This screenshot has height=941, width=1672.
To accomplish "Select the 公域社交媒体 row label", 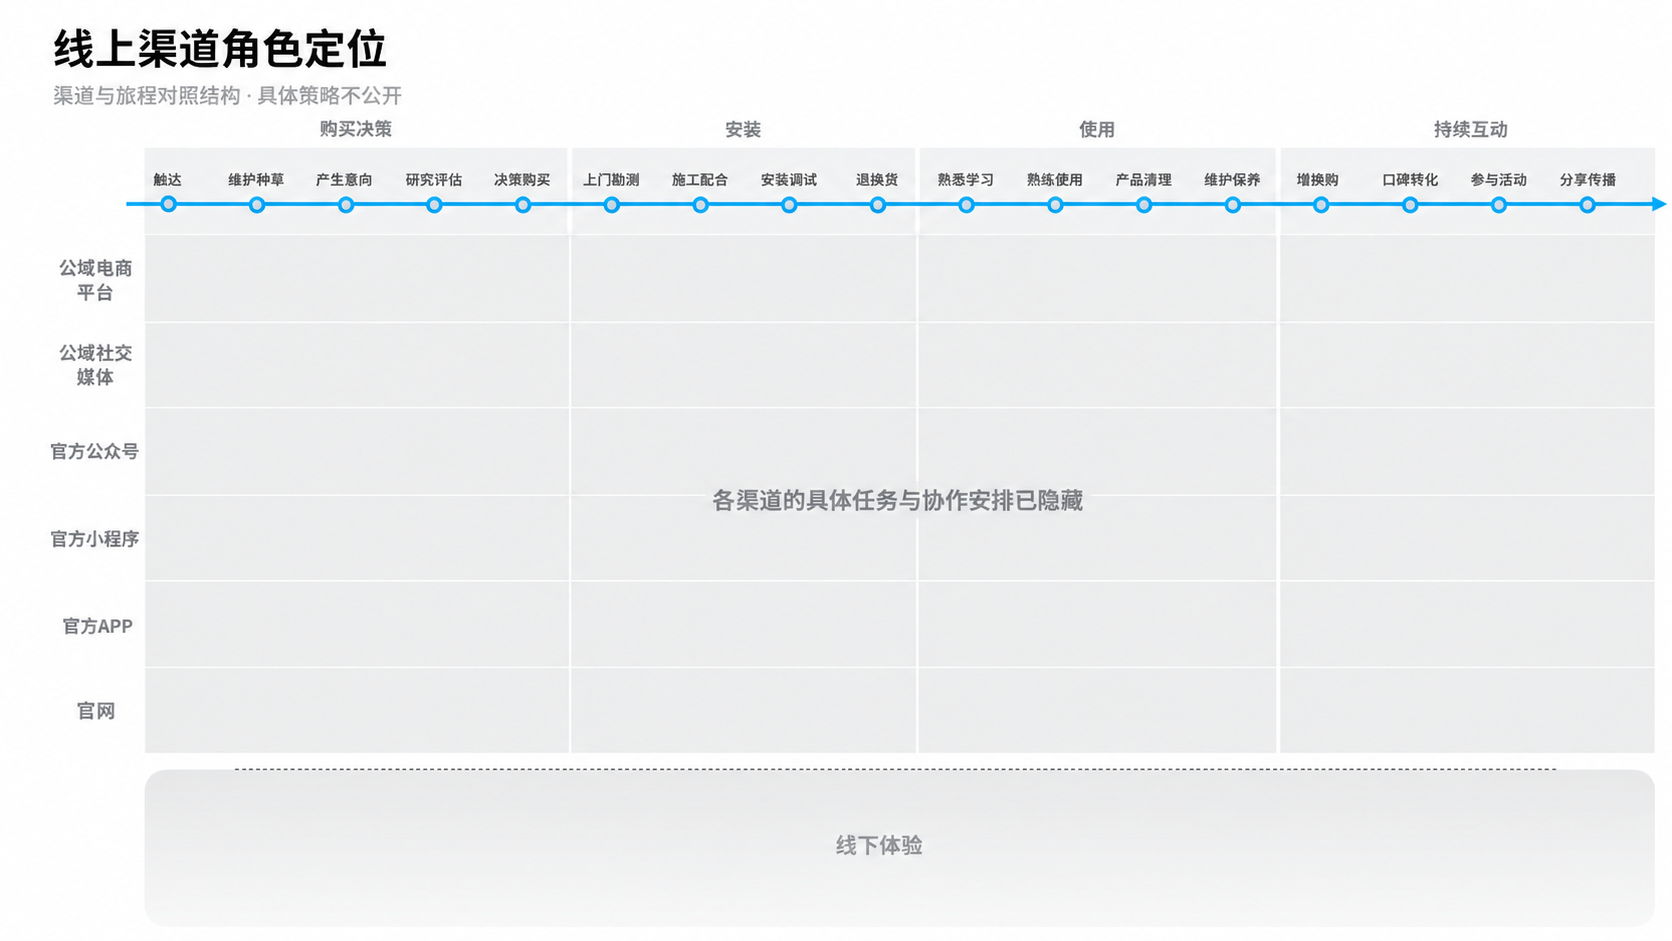I will [x=95, y=365].
